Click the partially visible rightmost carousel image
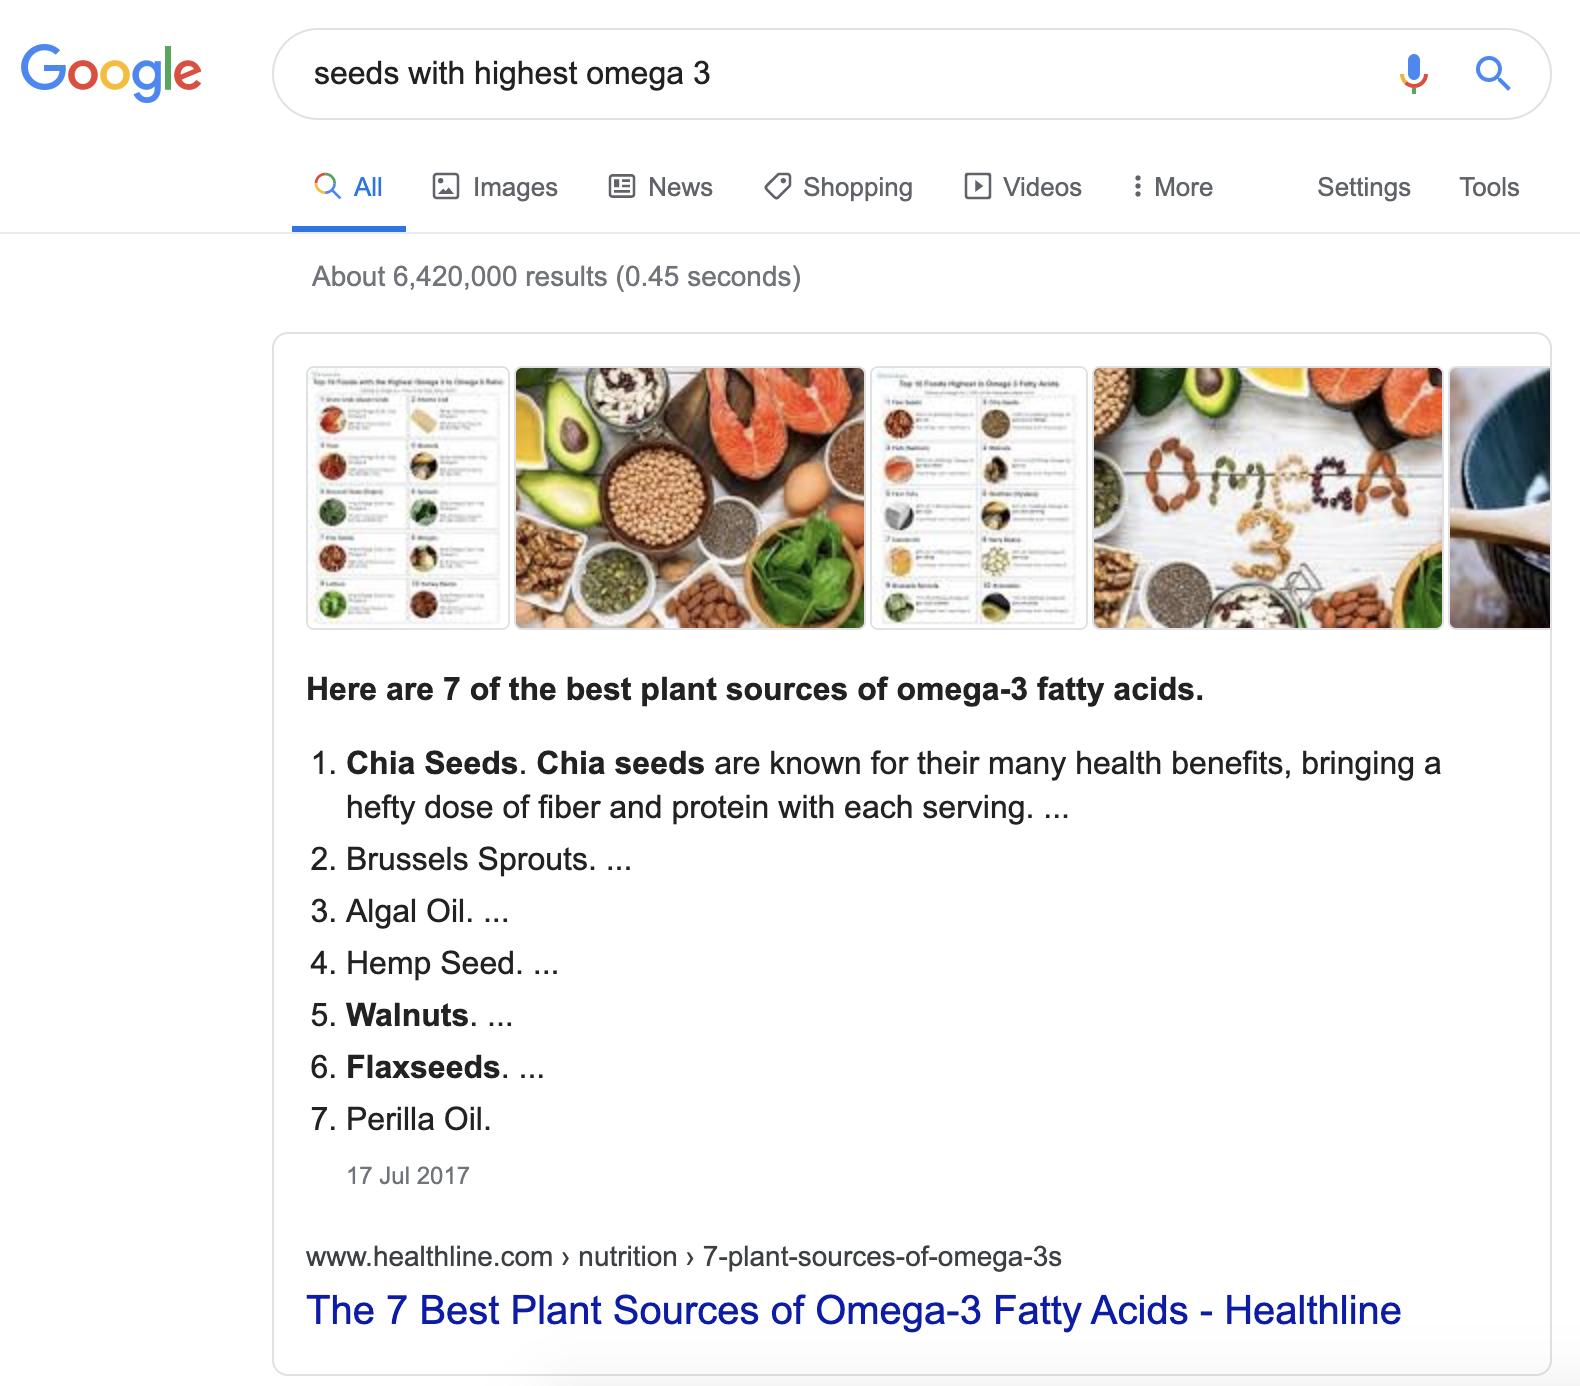The image size is (1580, 1386). 1510,498
